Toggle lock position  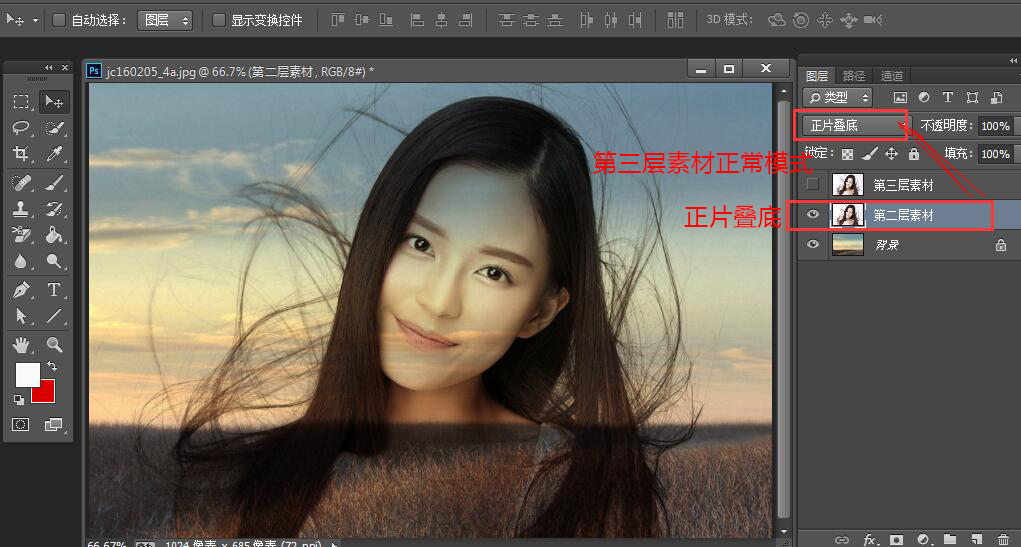pyautogui.click(x=891, y=154)
